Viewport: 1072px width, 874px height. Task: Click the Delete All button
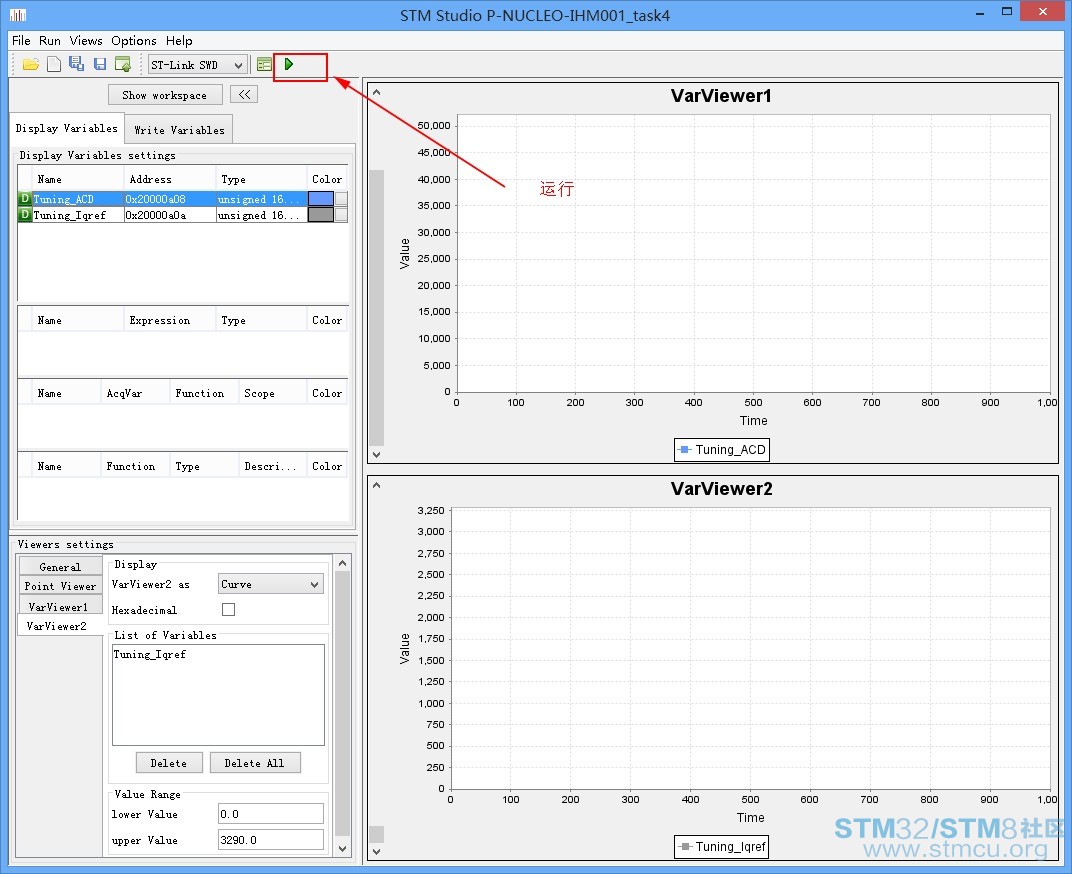pos(254,763)
